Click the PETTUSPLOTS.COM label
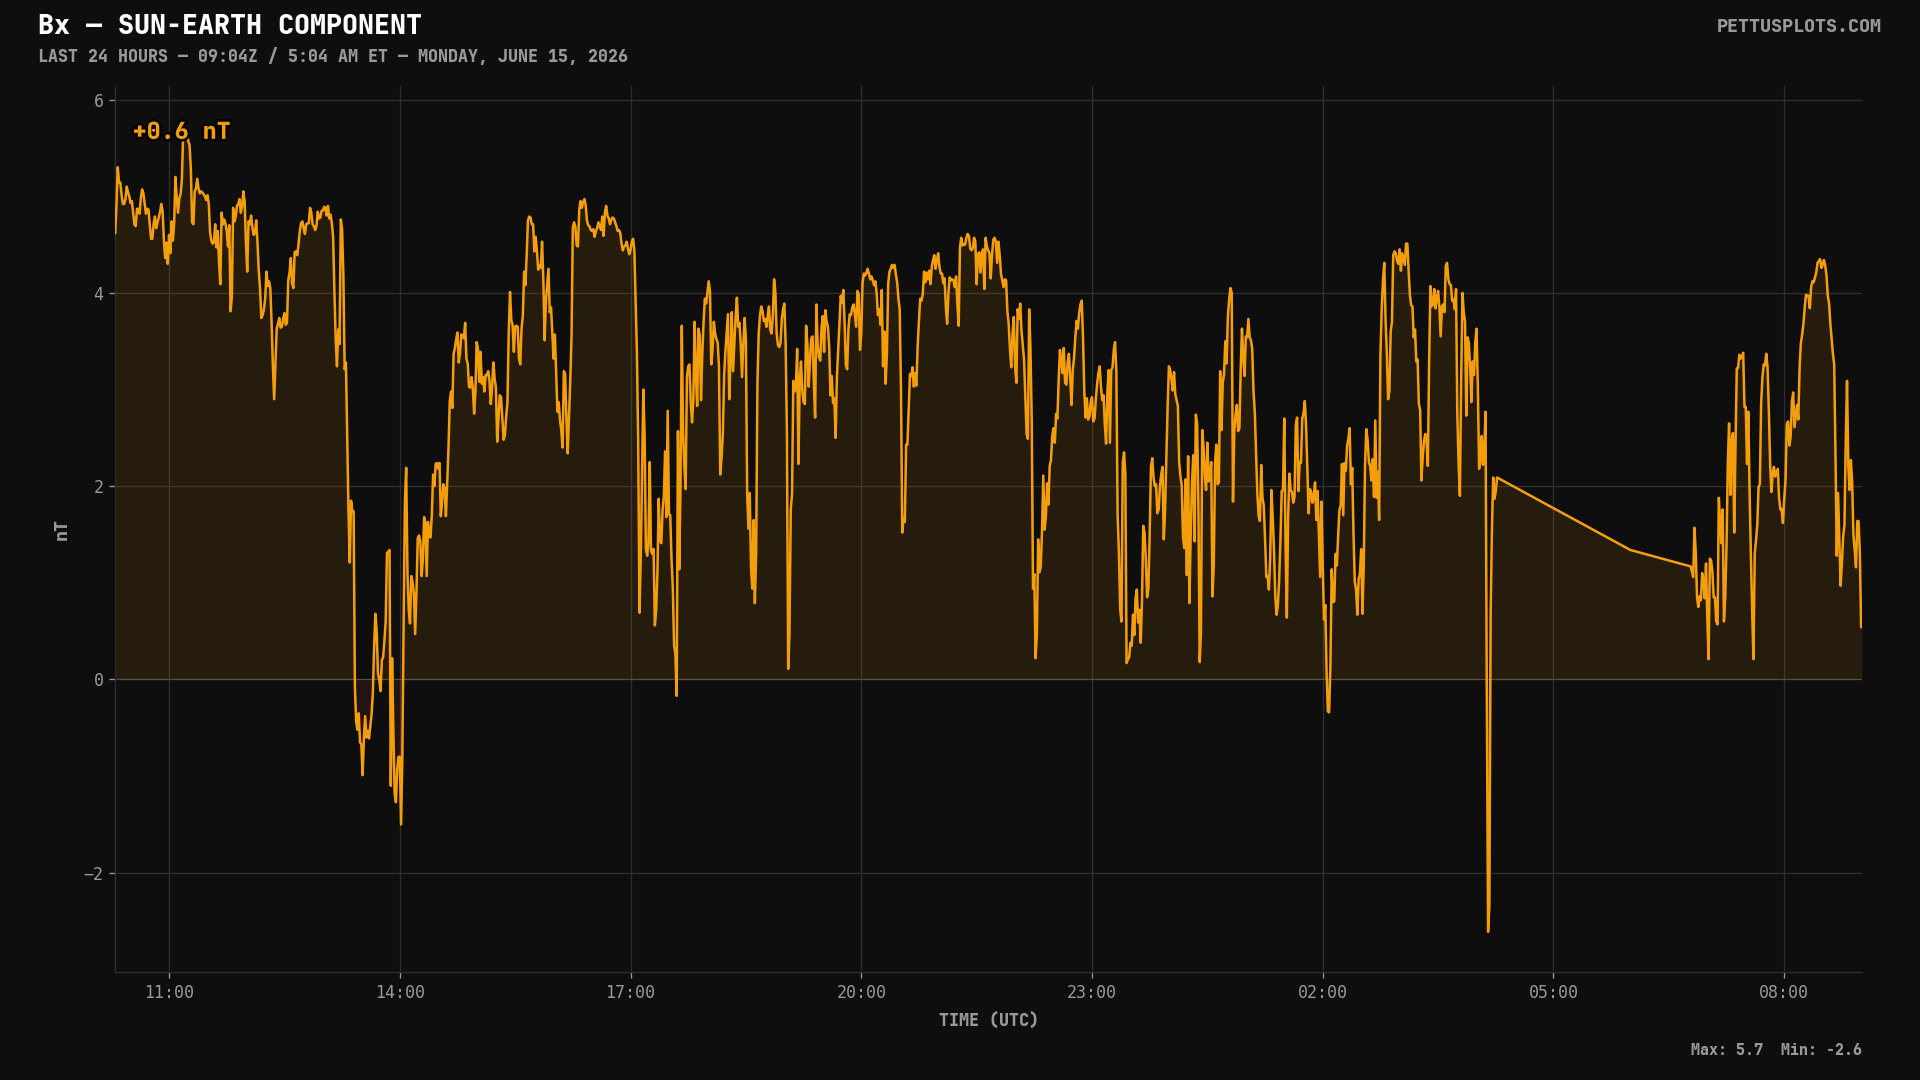1920x1080 pixels. (x=1798, y=26)
